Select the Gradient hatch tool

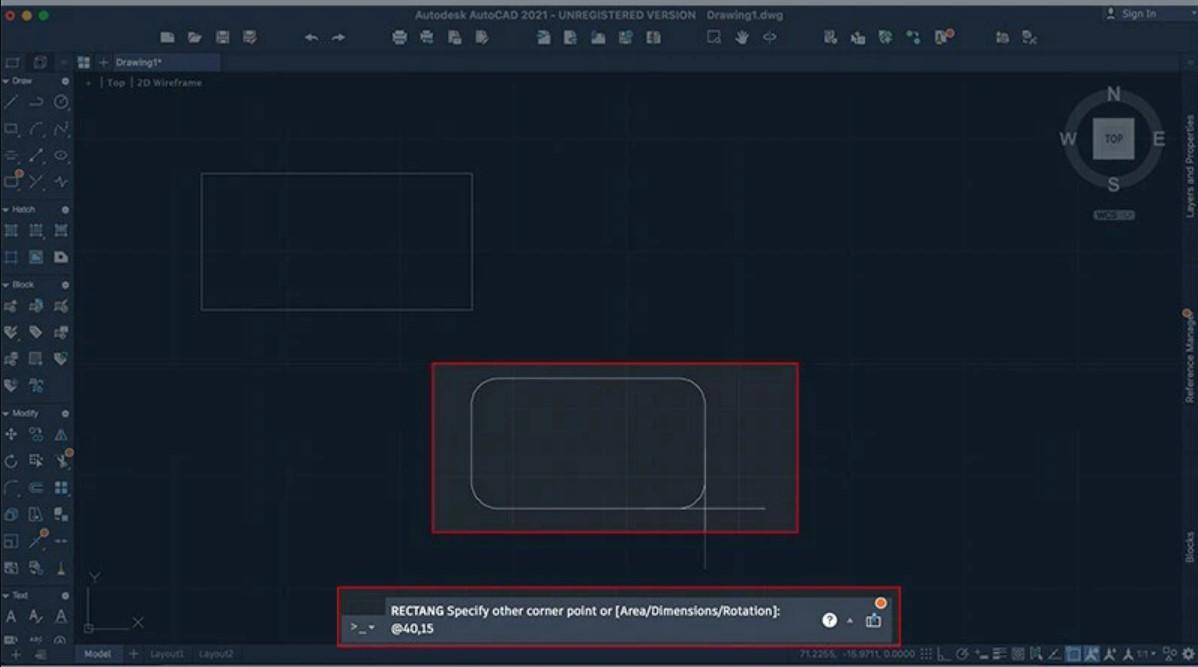(36, 231)
